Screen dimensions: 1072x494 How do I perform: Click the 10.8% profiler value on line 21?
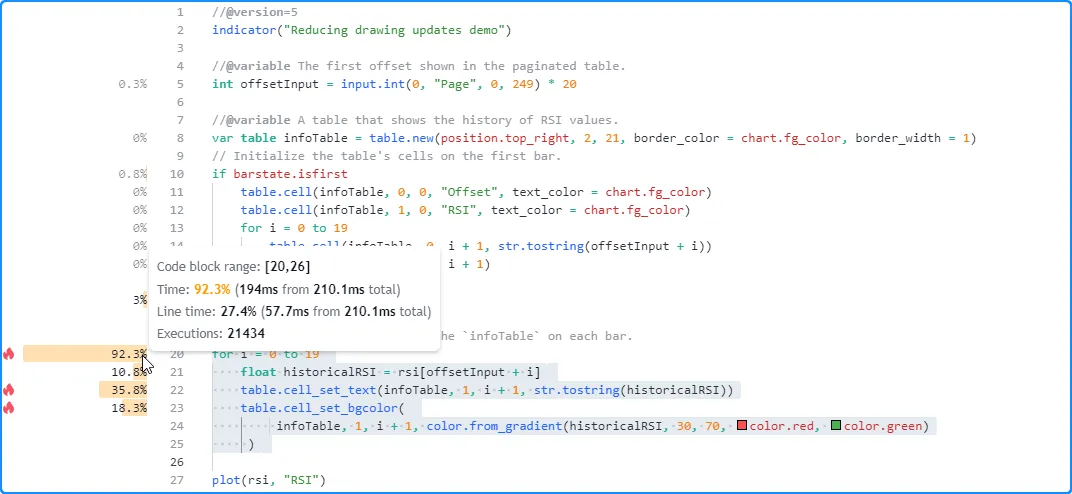(129, 372)
